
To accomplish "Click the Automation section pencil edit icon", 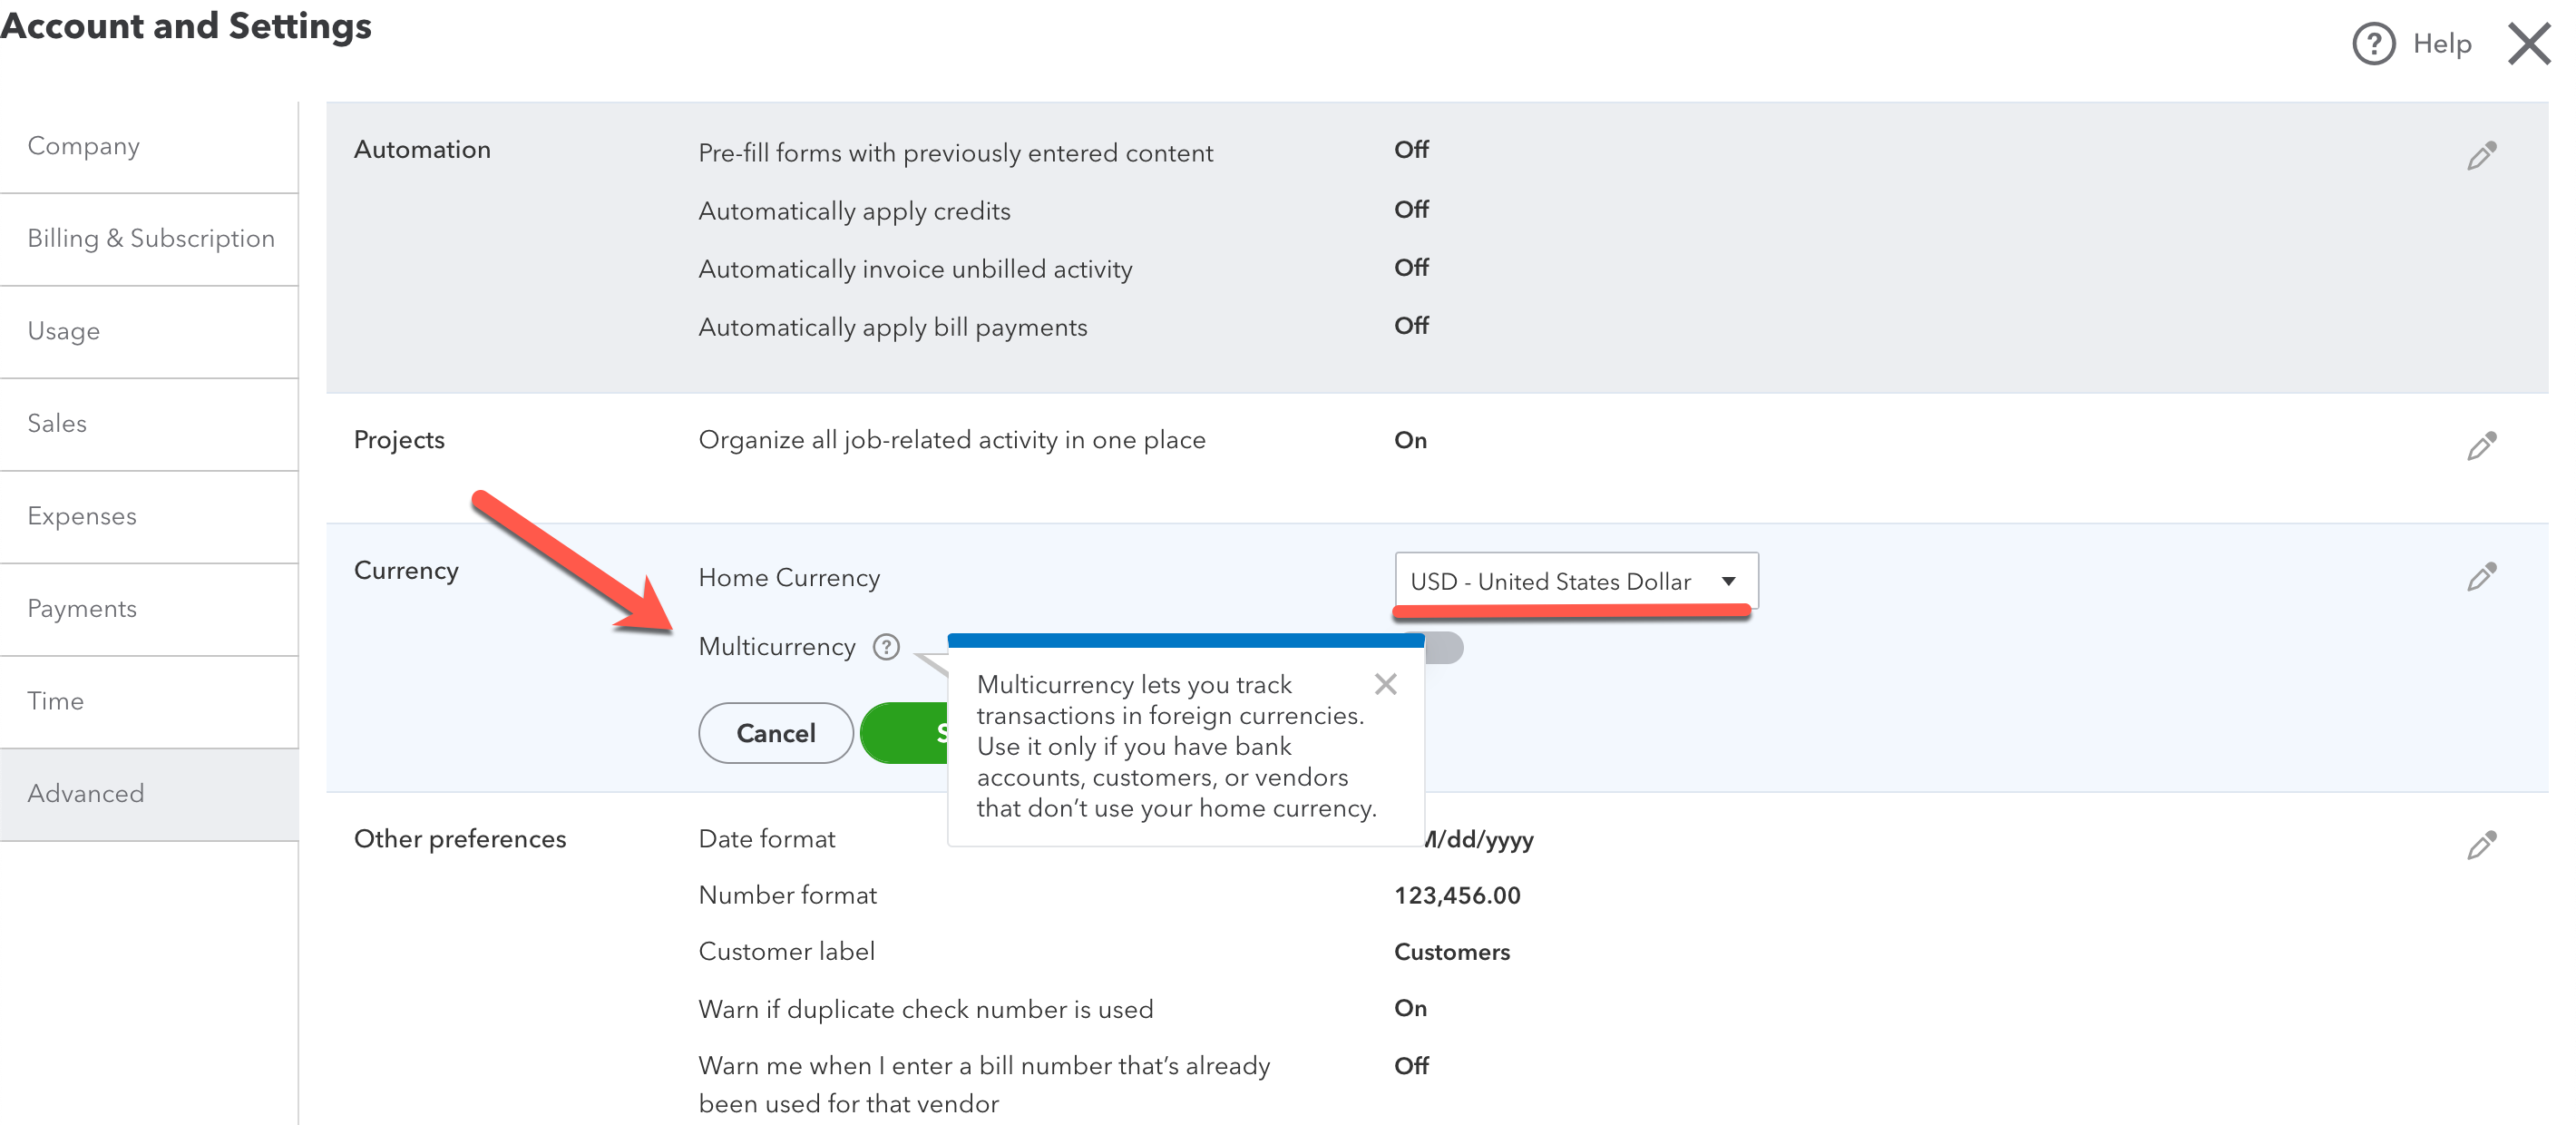I will click(x=2480, y=156).
